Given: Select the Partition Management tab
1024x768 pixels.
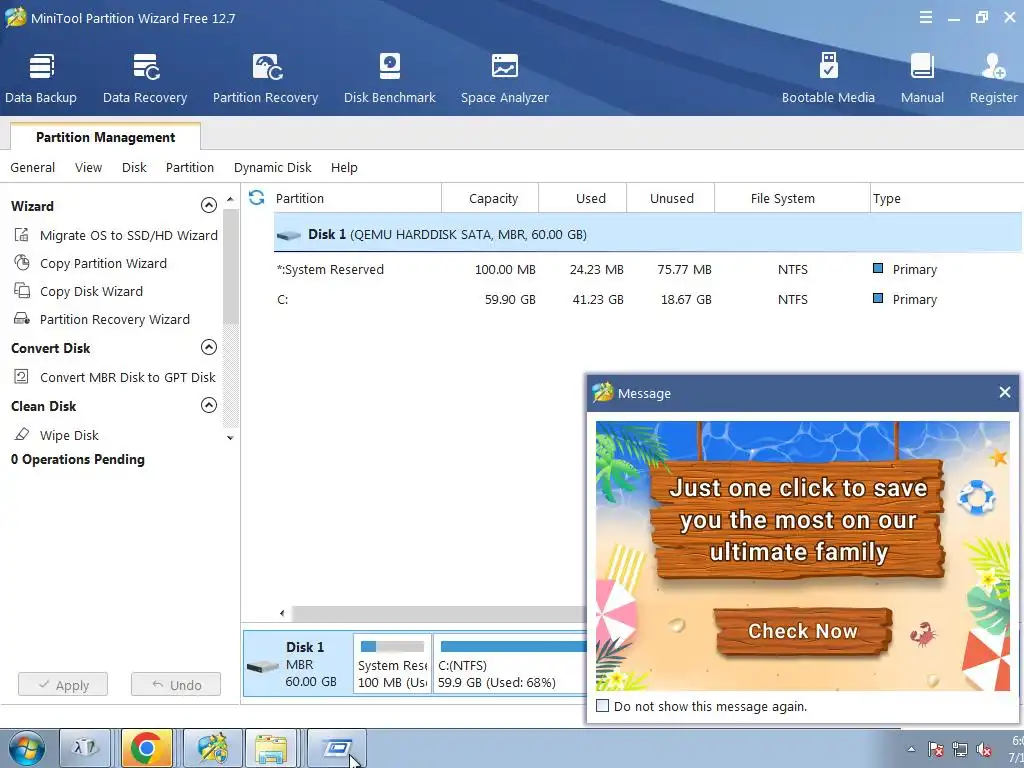Looking at the screenshot, I should (105, 136).
